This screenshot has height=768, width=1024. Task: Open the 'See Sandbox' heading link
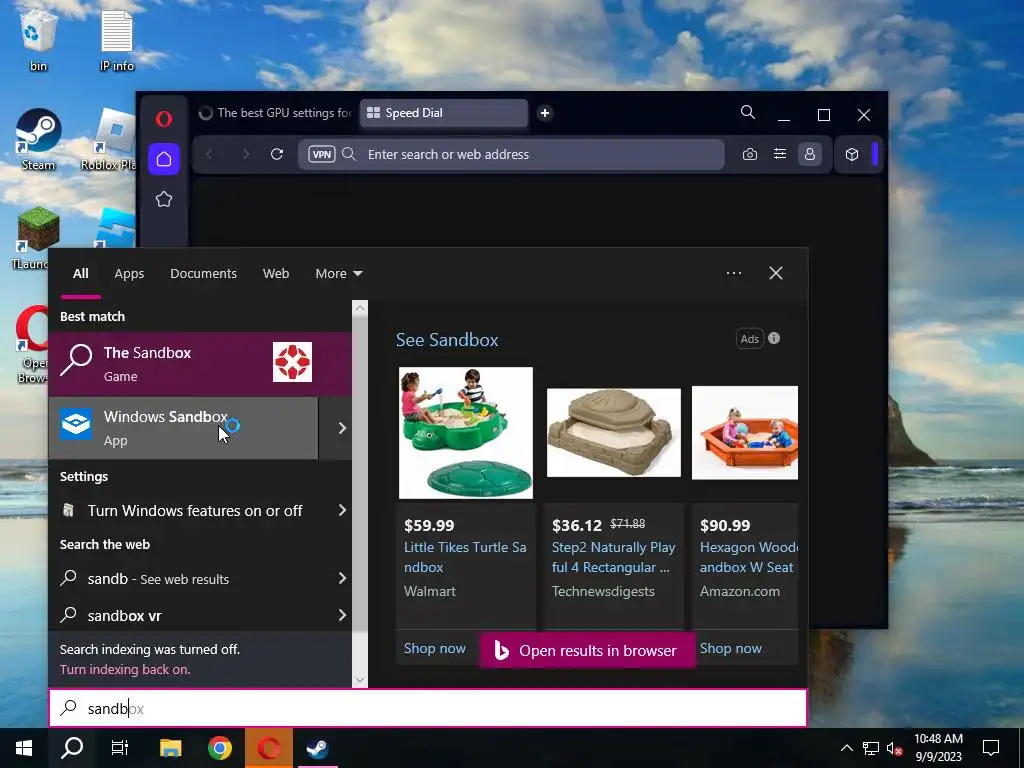(447, 340)
